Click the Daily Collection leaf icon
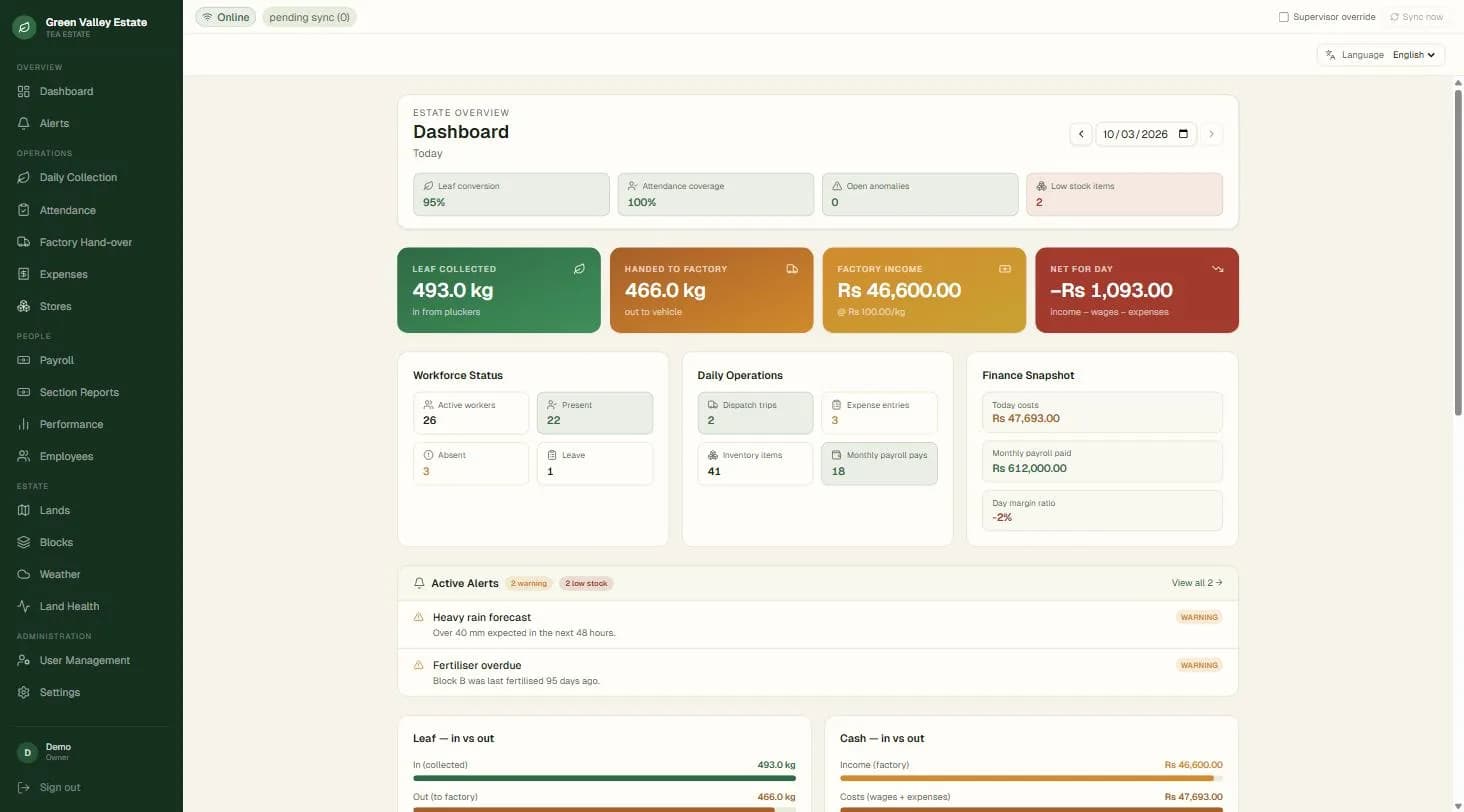Viewport: 1464px width, 812px height. pos(24,177)
